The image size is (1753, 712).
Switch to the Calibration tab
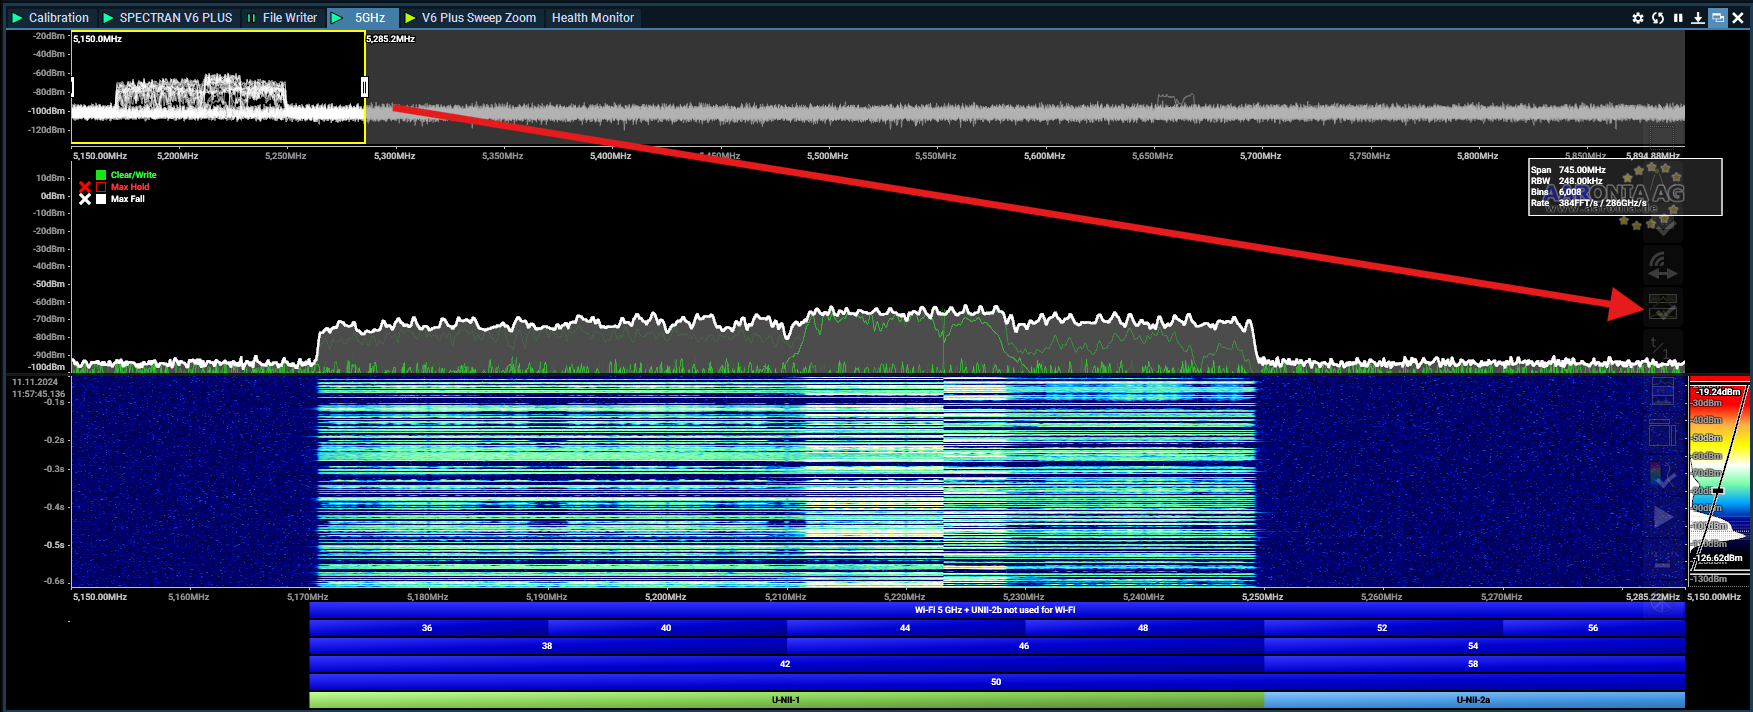[50, 18]
